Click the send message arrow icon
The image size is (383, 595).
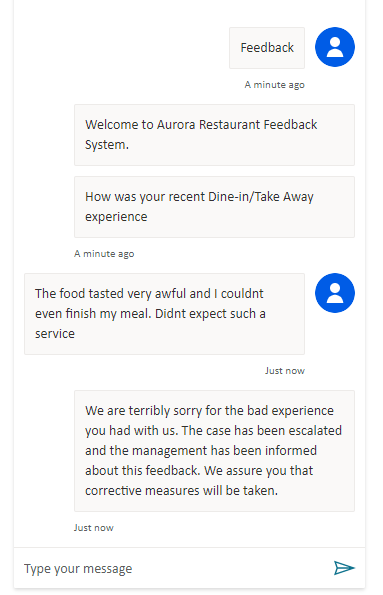pyautogui.click(x=344, y=568)
